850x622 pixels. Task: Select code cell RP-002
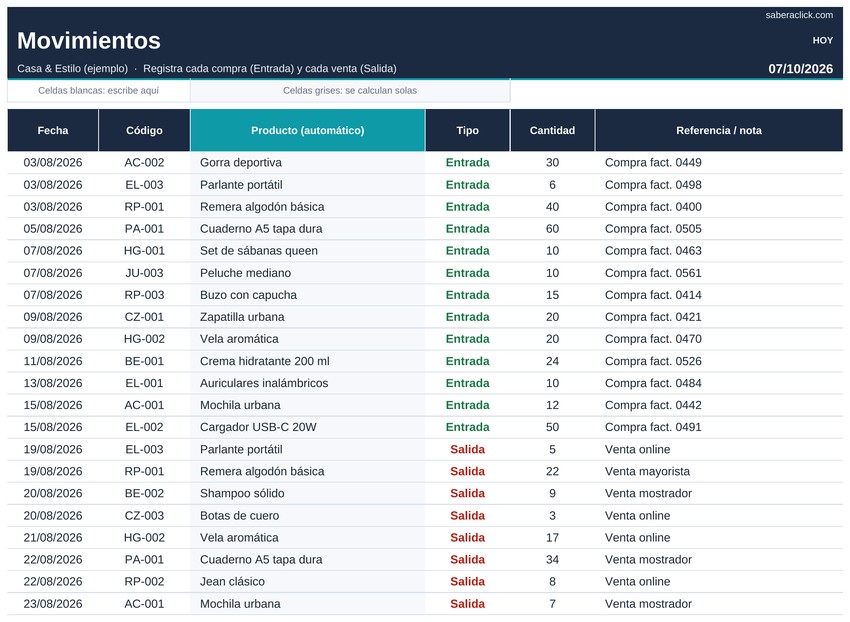pos(144,582)
